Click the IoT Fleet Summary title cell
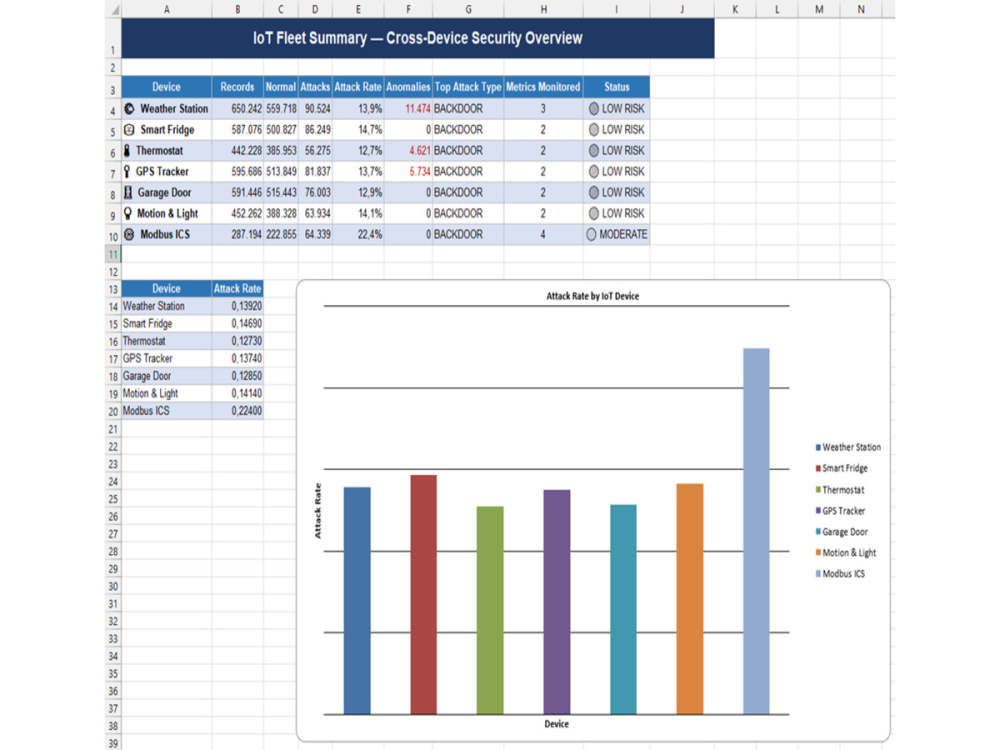The width and height of the screenshot is (1000, 750). pyautogui.click(x=418, y=38)
